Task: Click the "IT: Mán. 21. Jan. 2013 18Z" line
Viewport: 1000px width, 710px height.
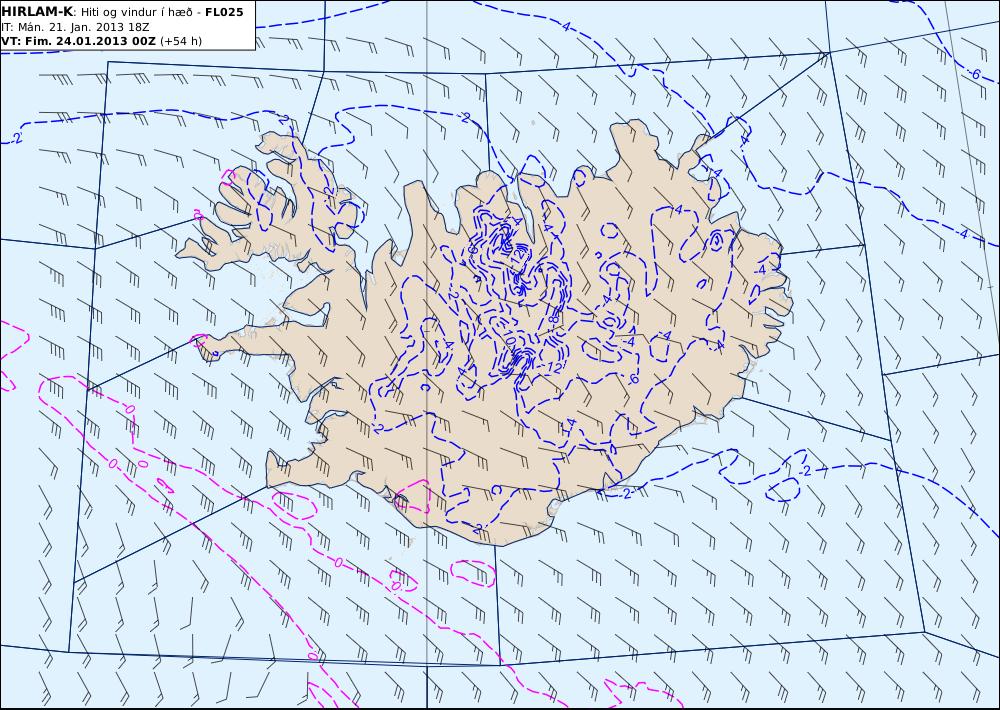Action: pyautogui.click(x=75, y=27)
